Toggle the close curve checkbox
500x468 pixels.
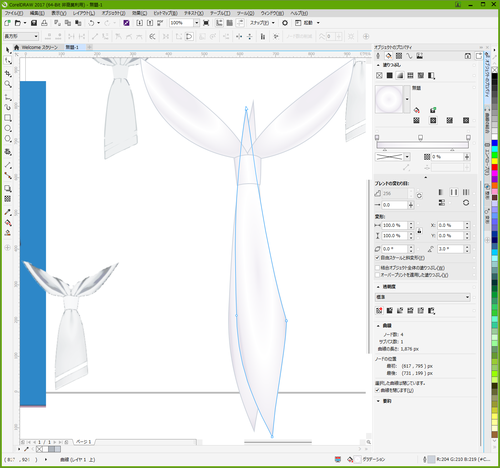point(378,390)
